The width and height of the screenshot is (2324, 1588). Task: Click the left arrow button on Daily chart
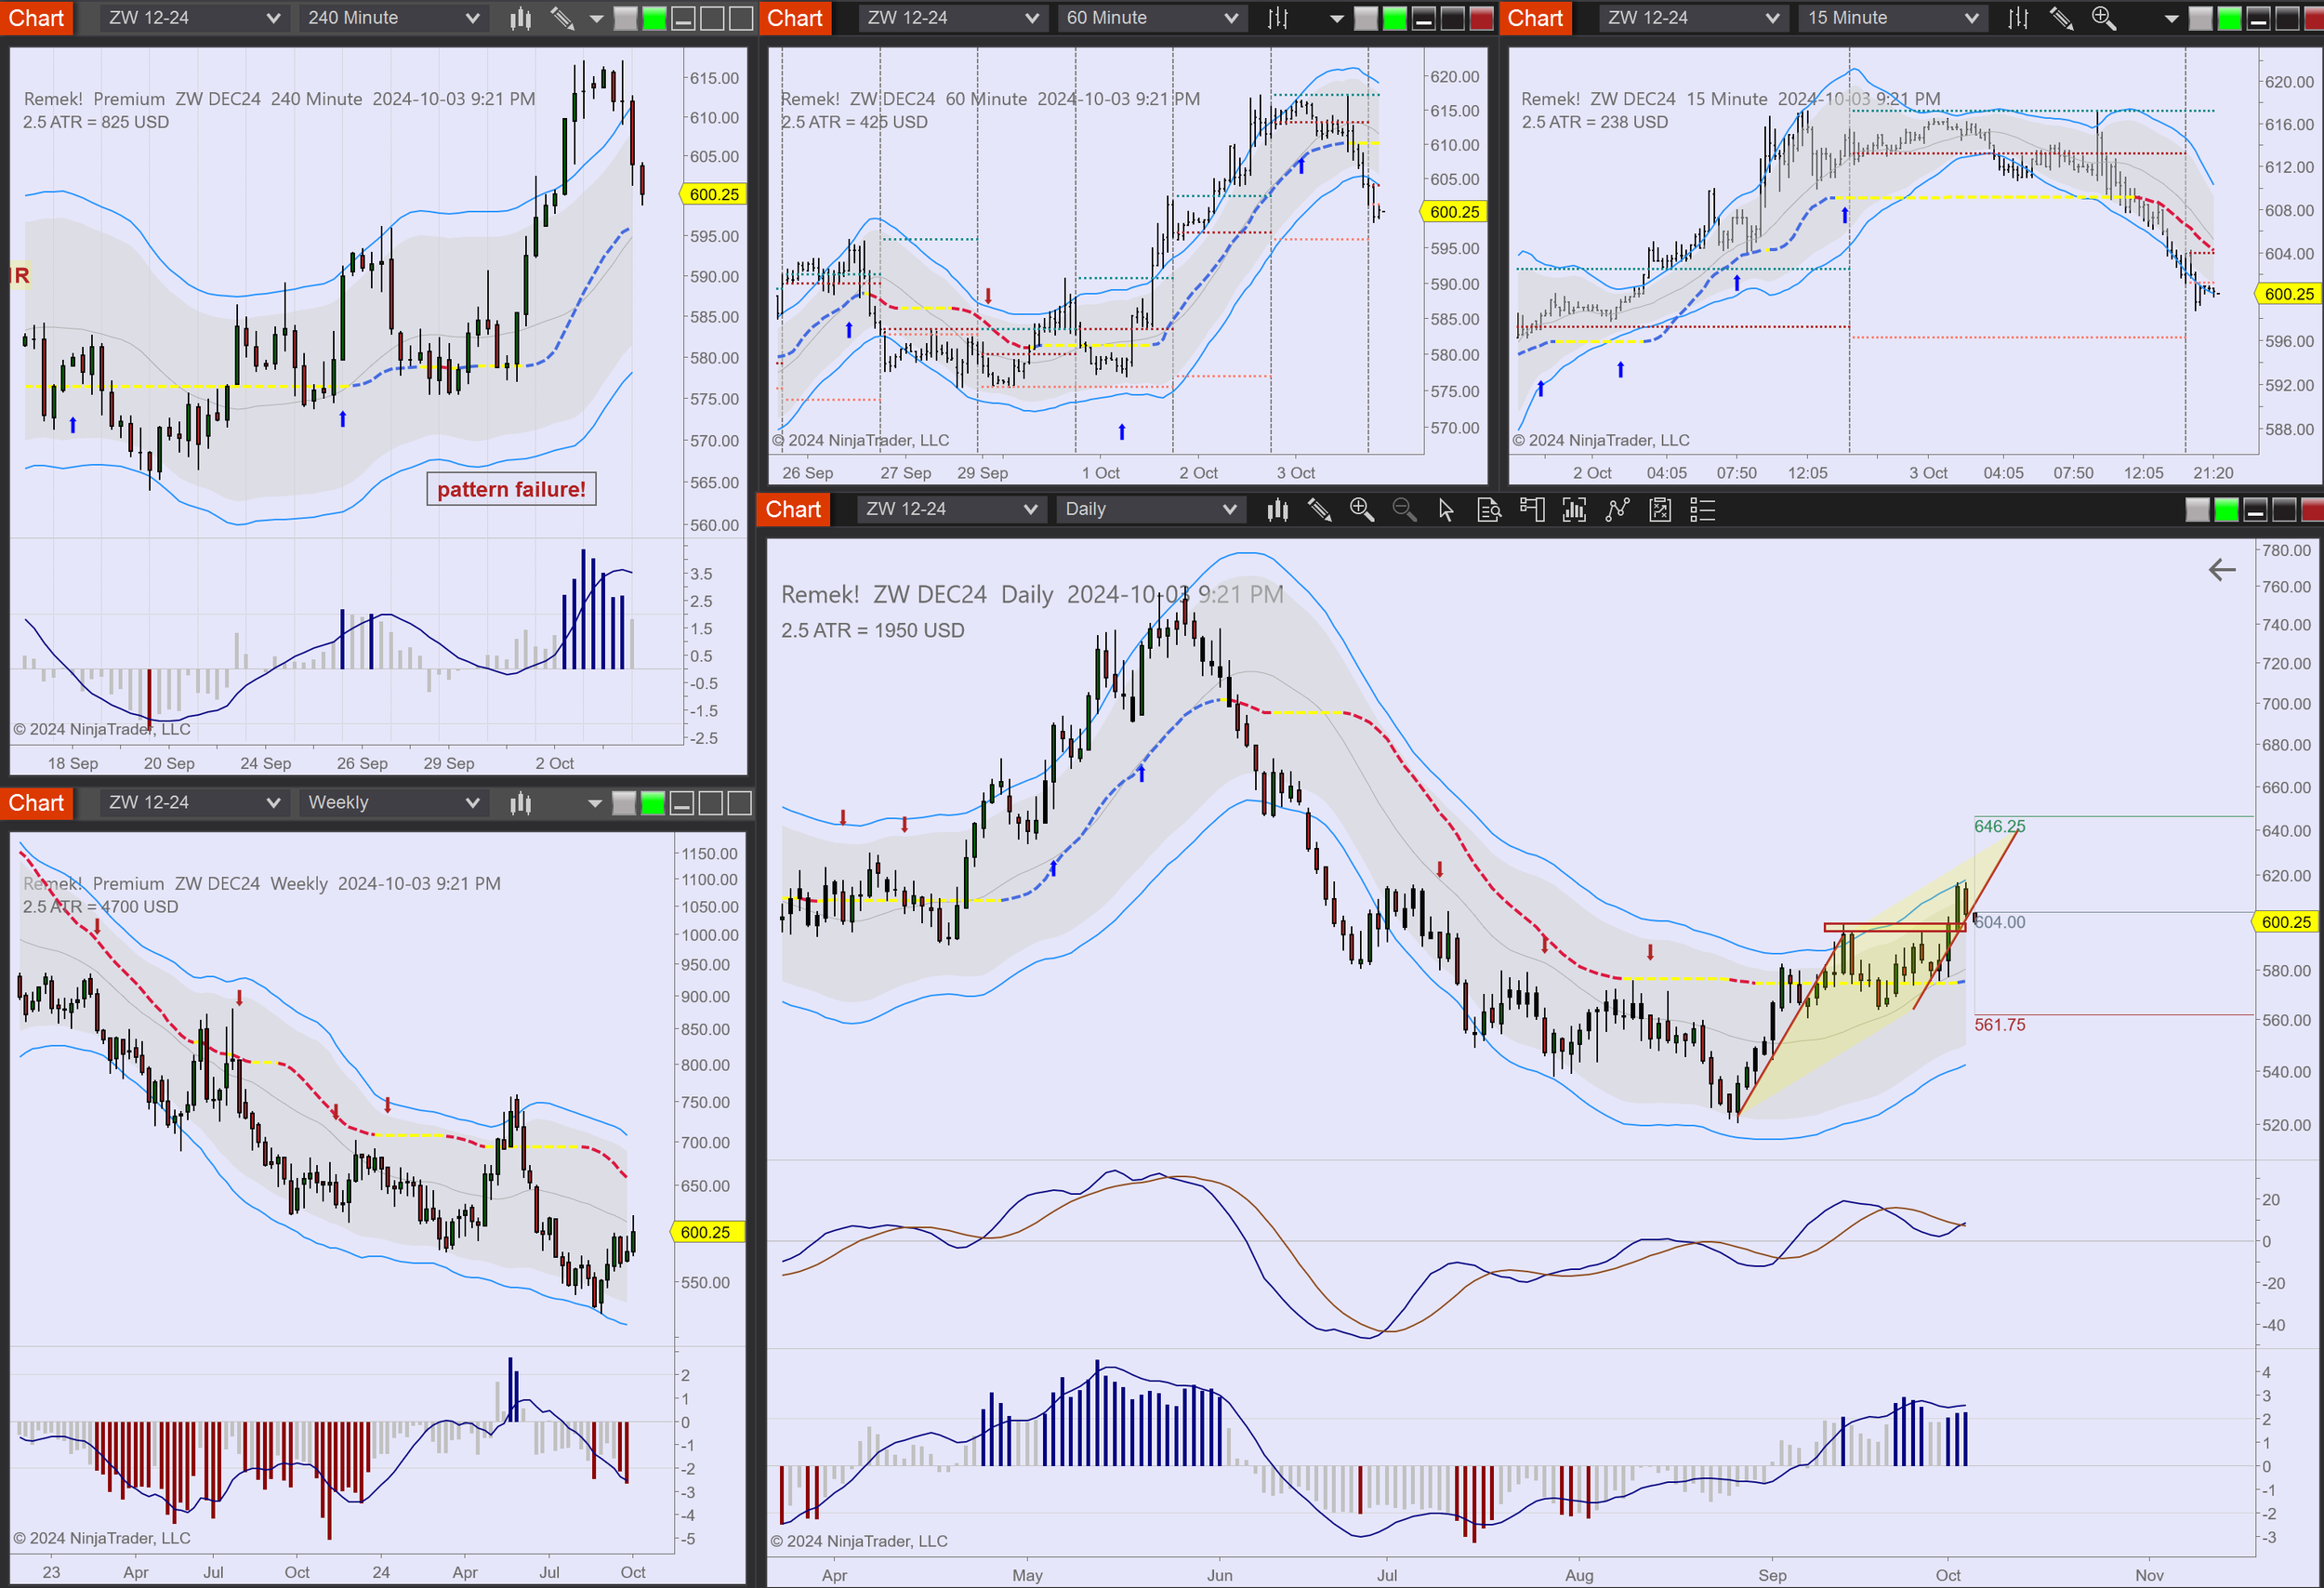coord(2222,570)
